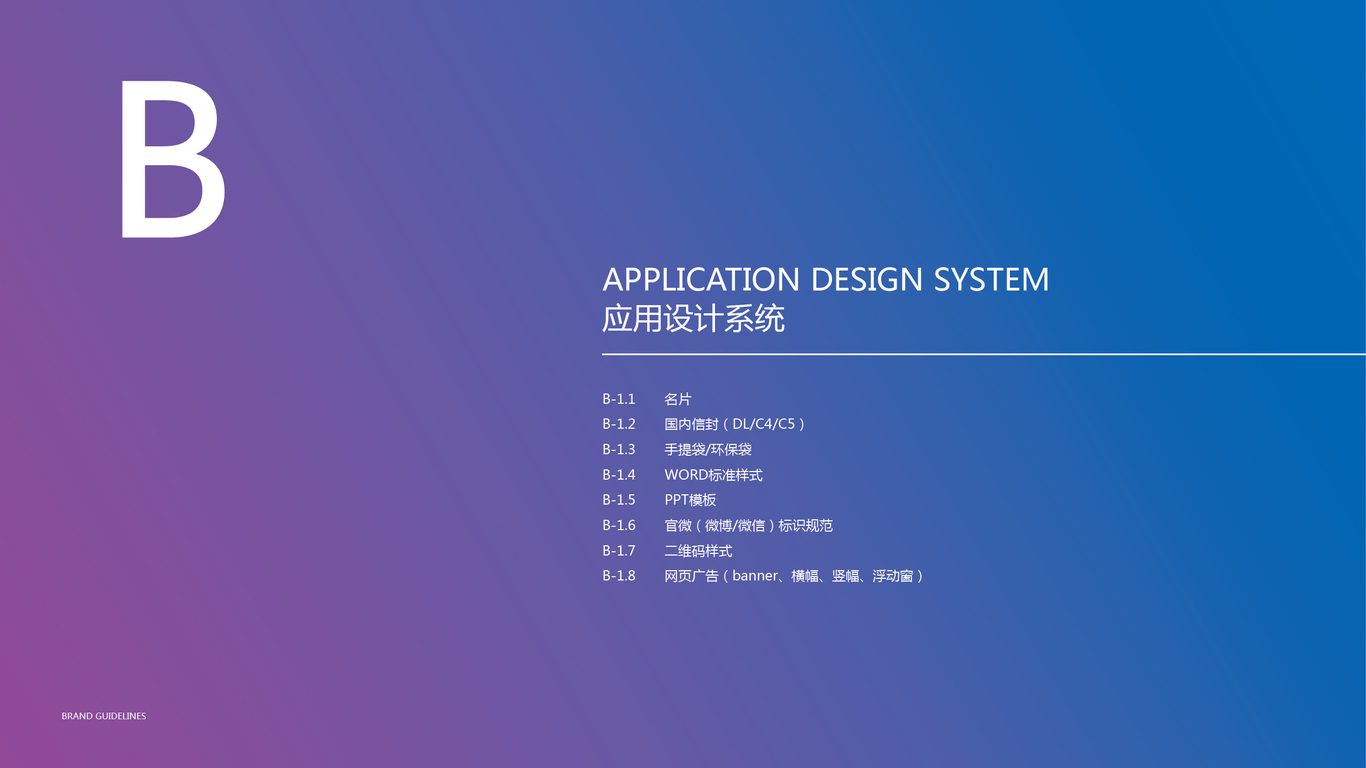Select the '手提袋/环保袋' entry
The image size is (1366, 768).
click(708, 450)
